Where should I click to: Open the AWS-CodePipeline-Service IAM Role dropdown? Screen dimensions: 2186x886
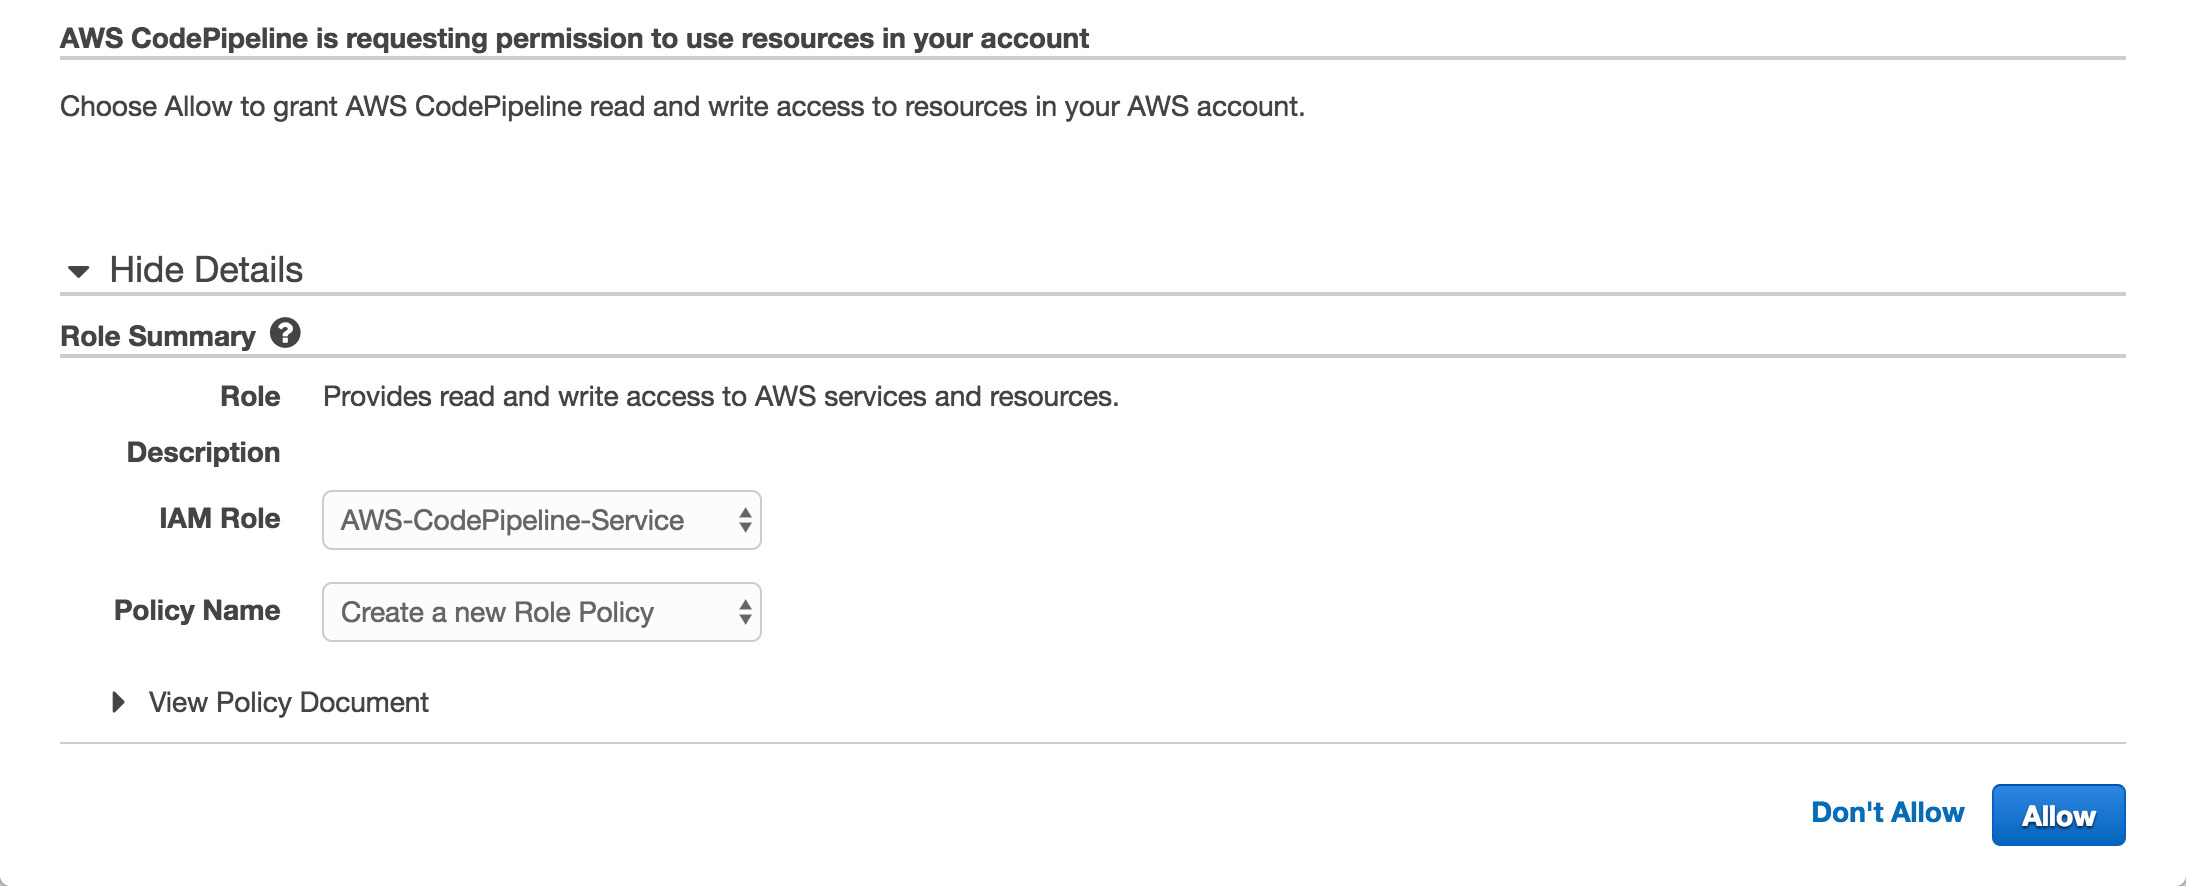point(540,520)
